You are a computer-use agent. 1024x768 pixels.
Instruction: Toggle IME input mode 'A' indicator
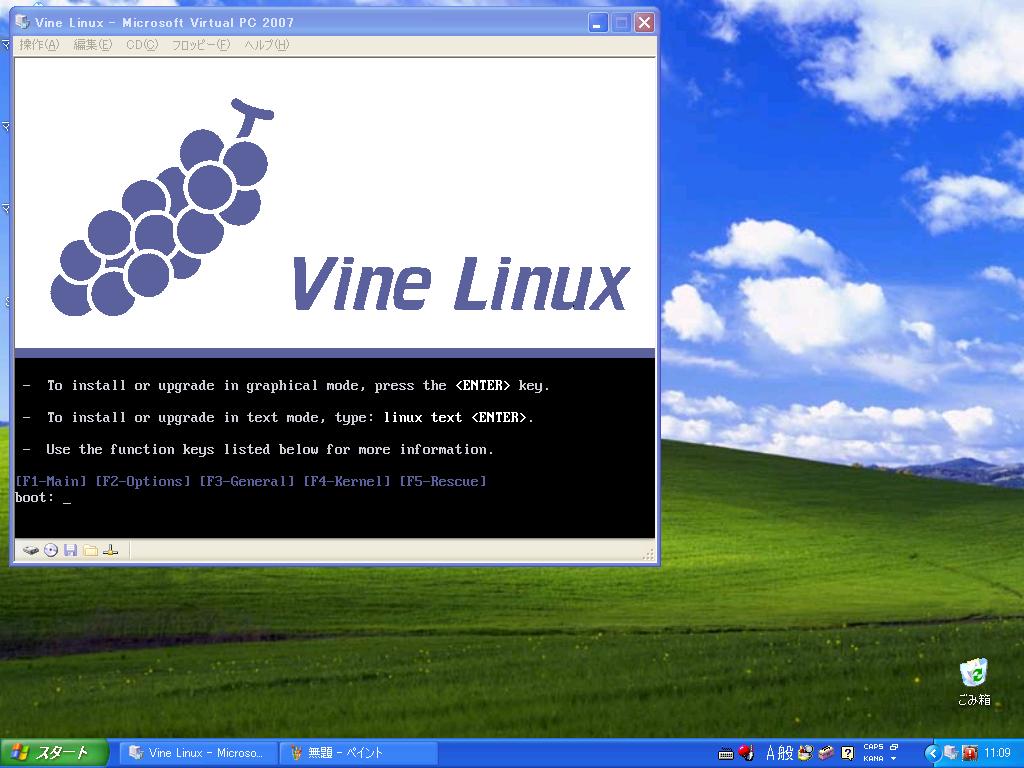tap(771, 753)
